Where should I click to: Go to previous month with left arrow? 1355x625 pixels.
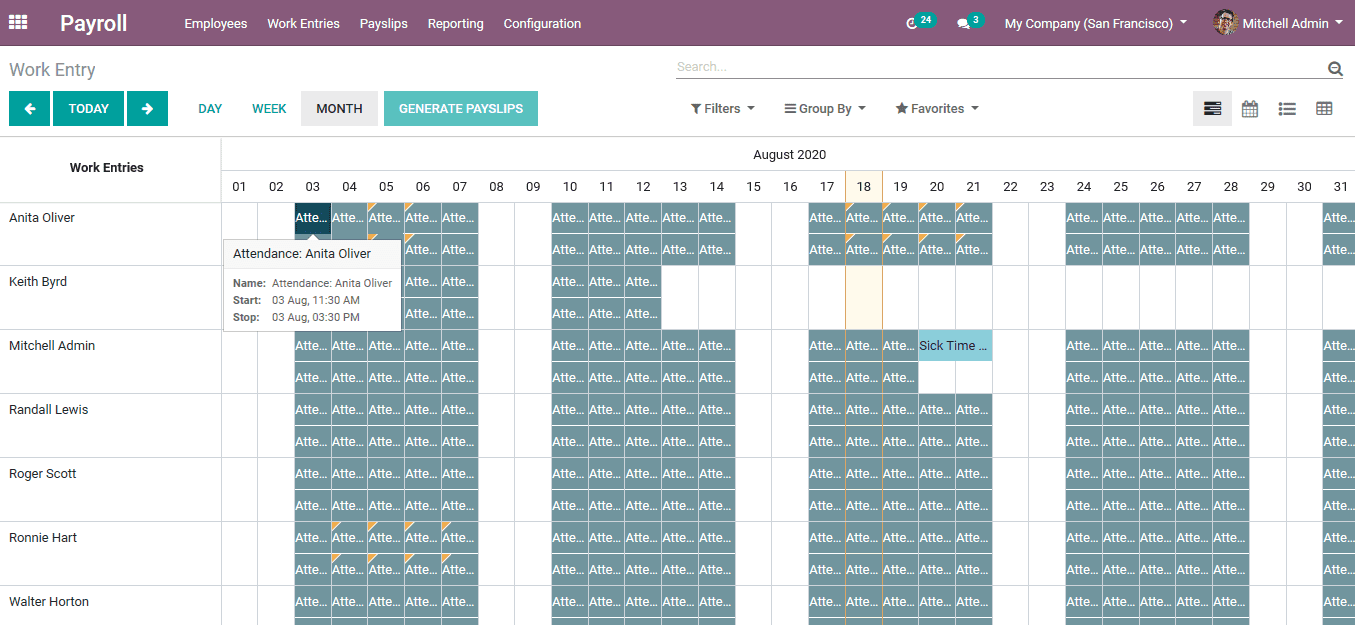(30, 109)
